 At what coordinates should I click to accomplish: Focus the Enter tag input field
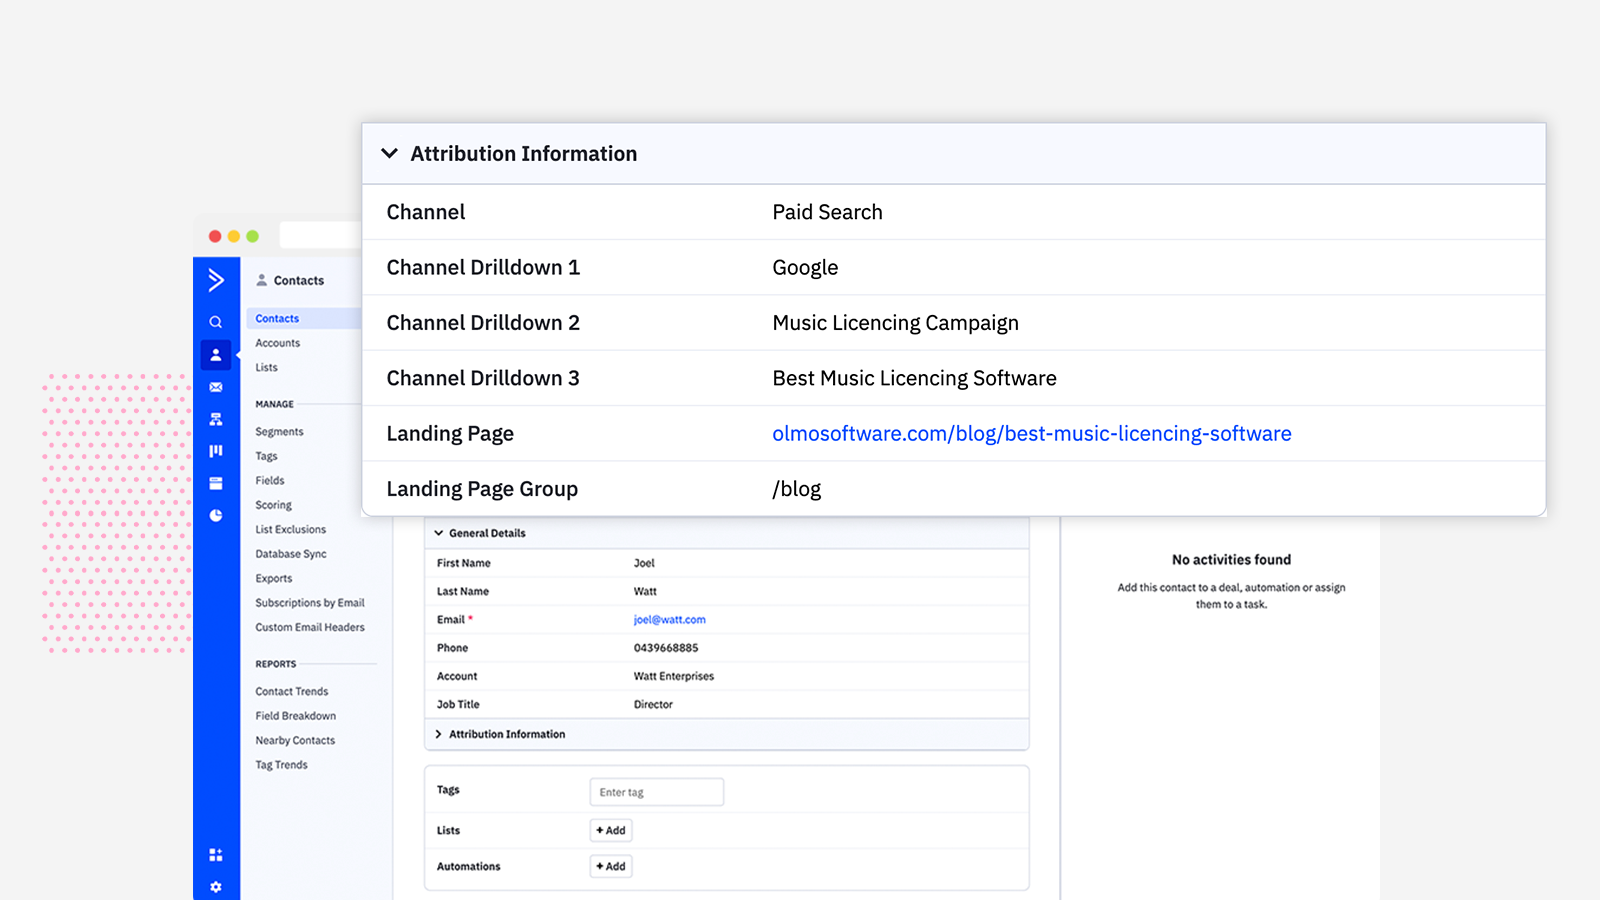point(657,792)
